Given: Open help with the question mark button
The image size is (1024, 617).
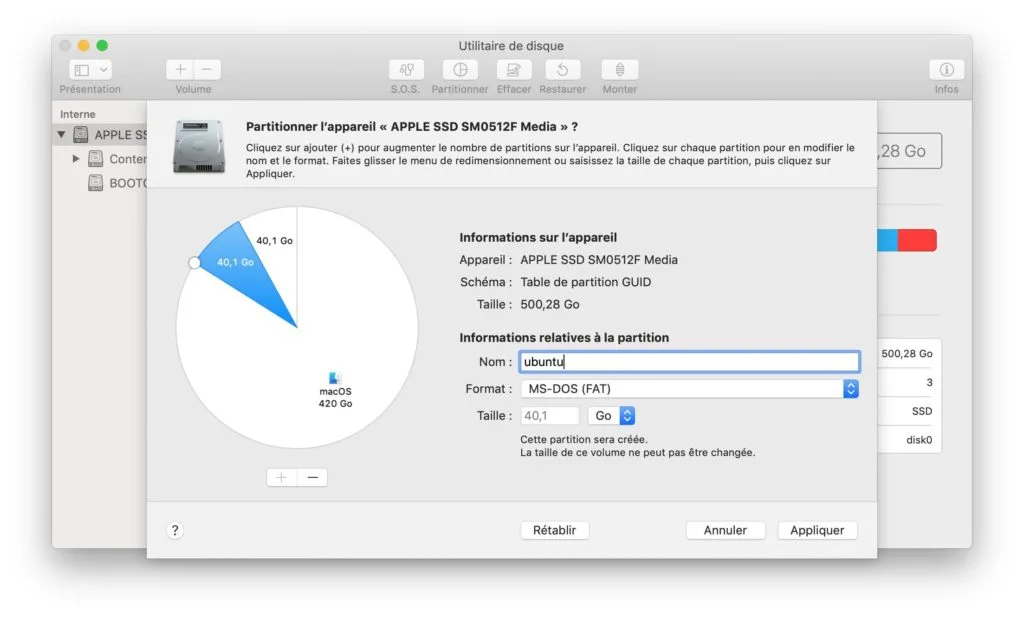Looking at the screenshot, I should coord(175,530).
